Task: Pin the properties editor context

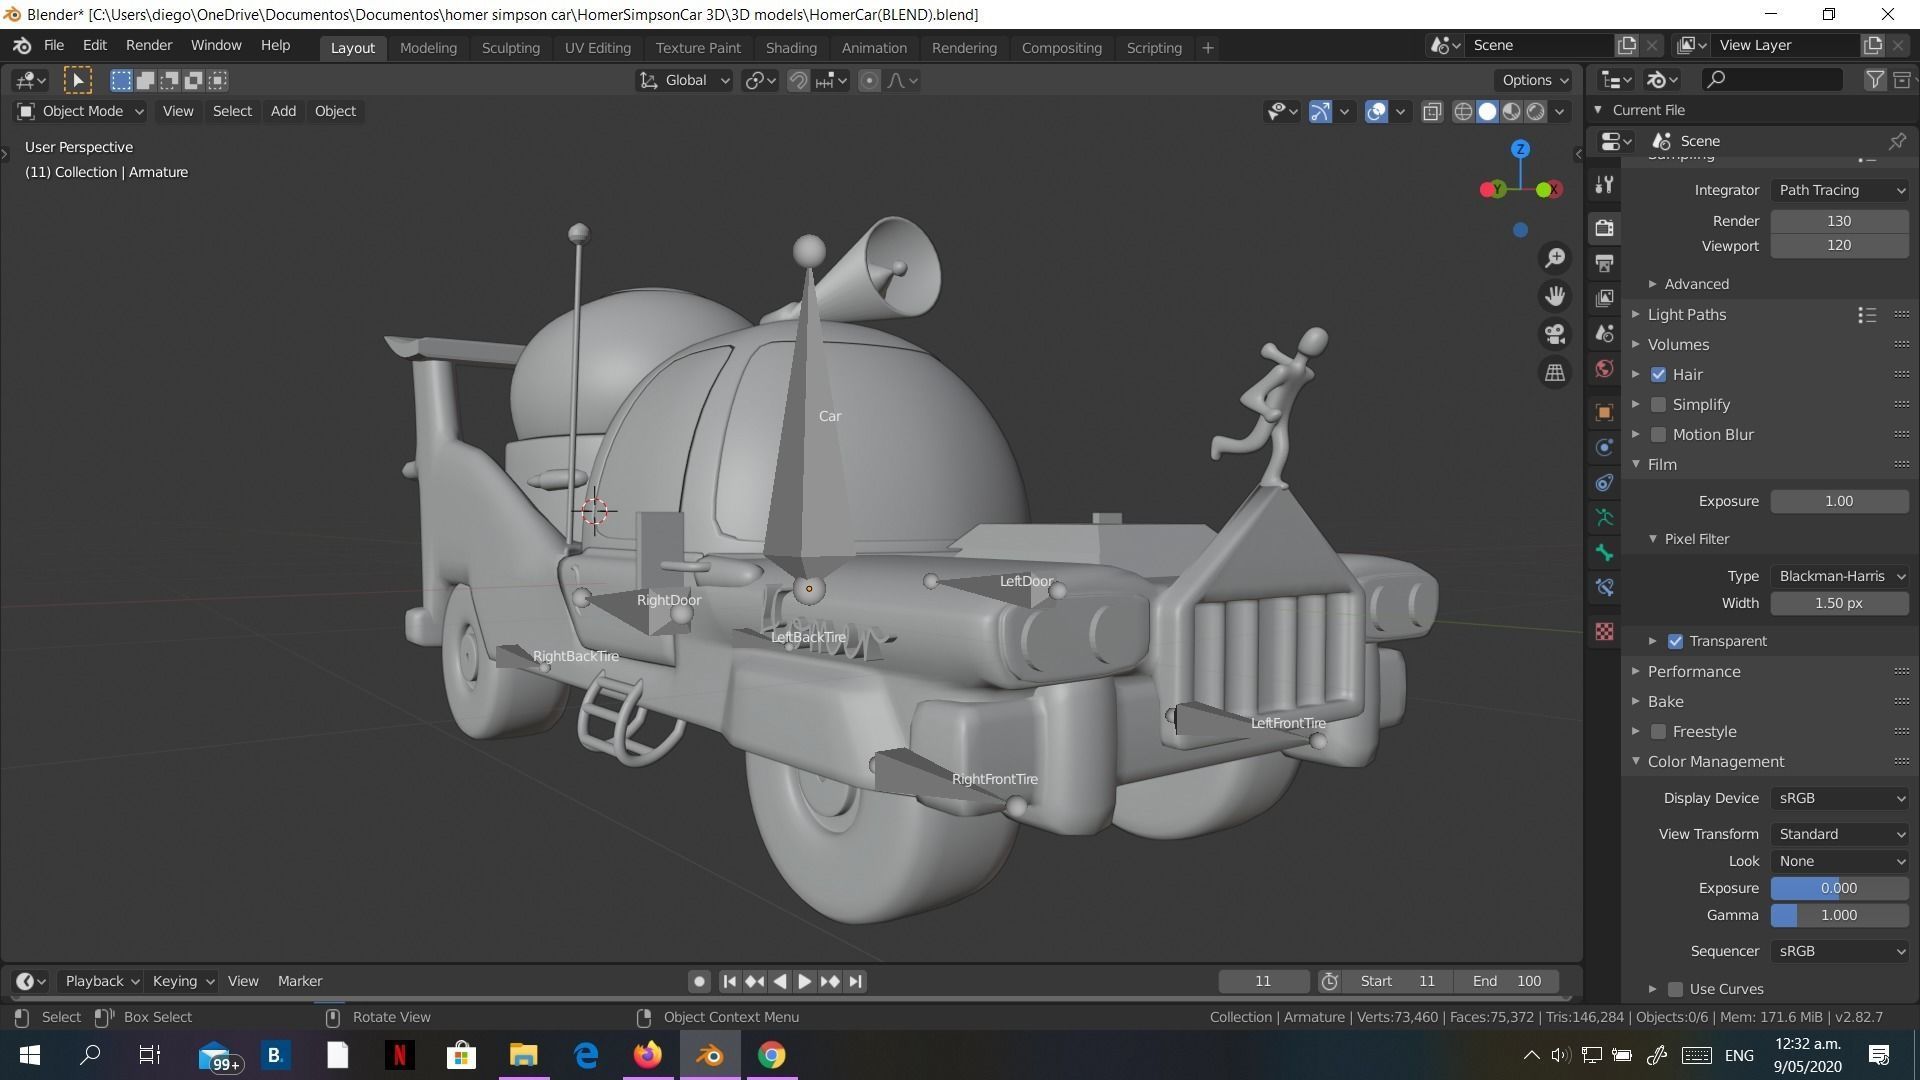Action: 1897,141
